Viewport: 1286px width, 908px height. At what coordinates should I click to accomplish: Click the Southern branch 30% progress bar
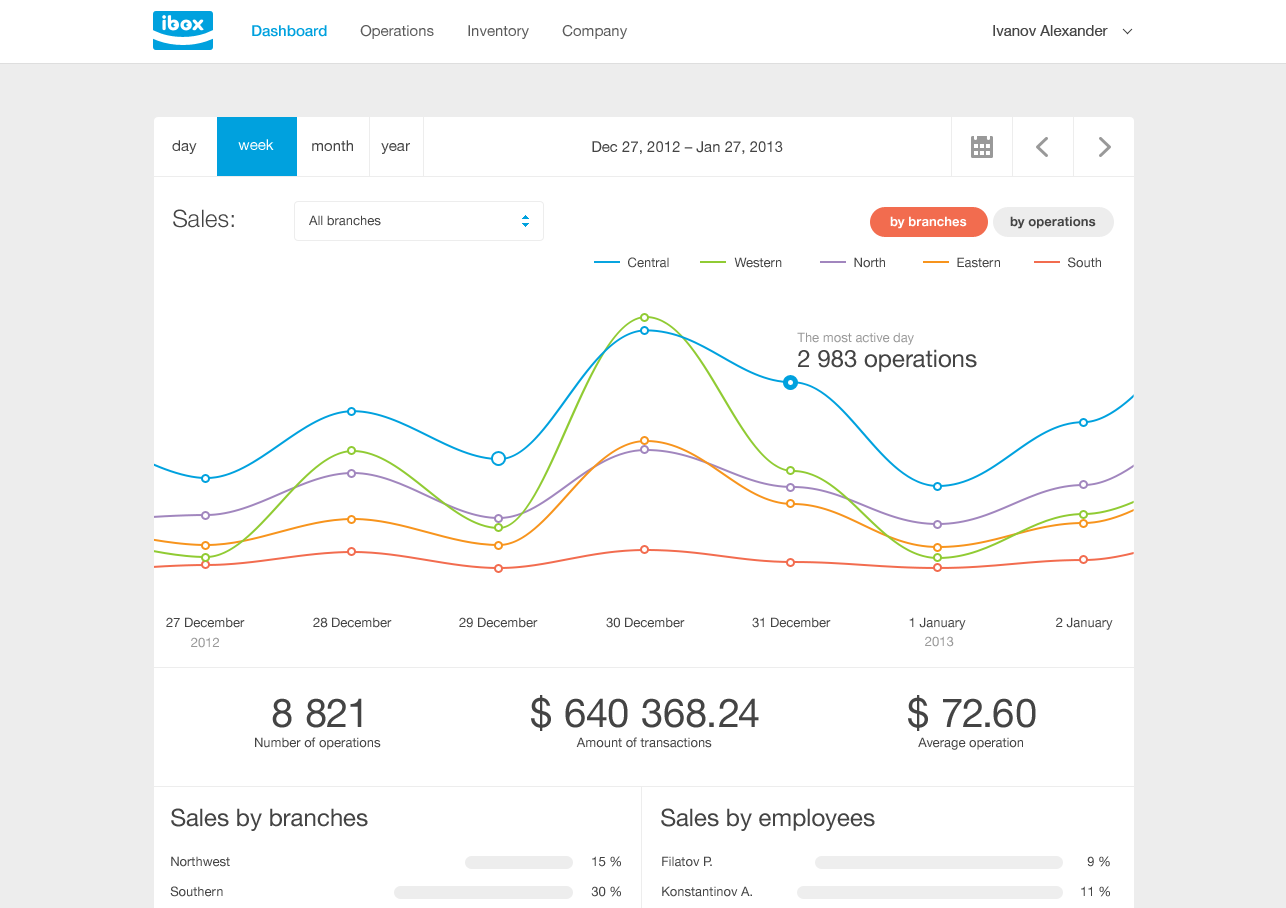[483, 892]
